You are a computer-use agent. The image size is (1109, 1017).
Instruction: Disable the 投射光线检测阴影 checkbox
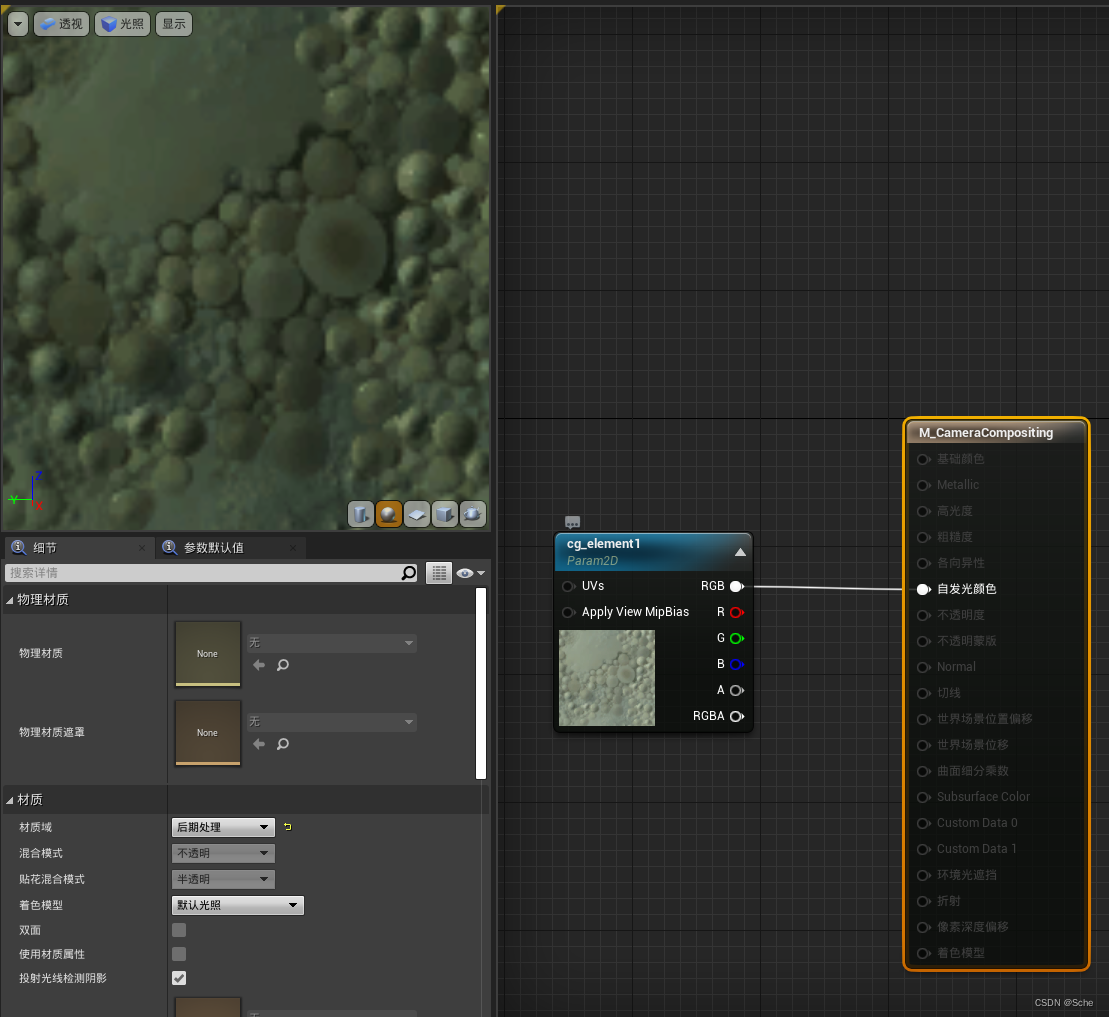pyautogui.click(x=178, y=978)
